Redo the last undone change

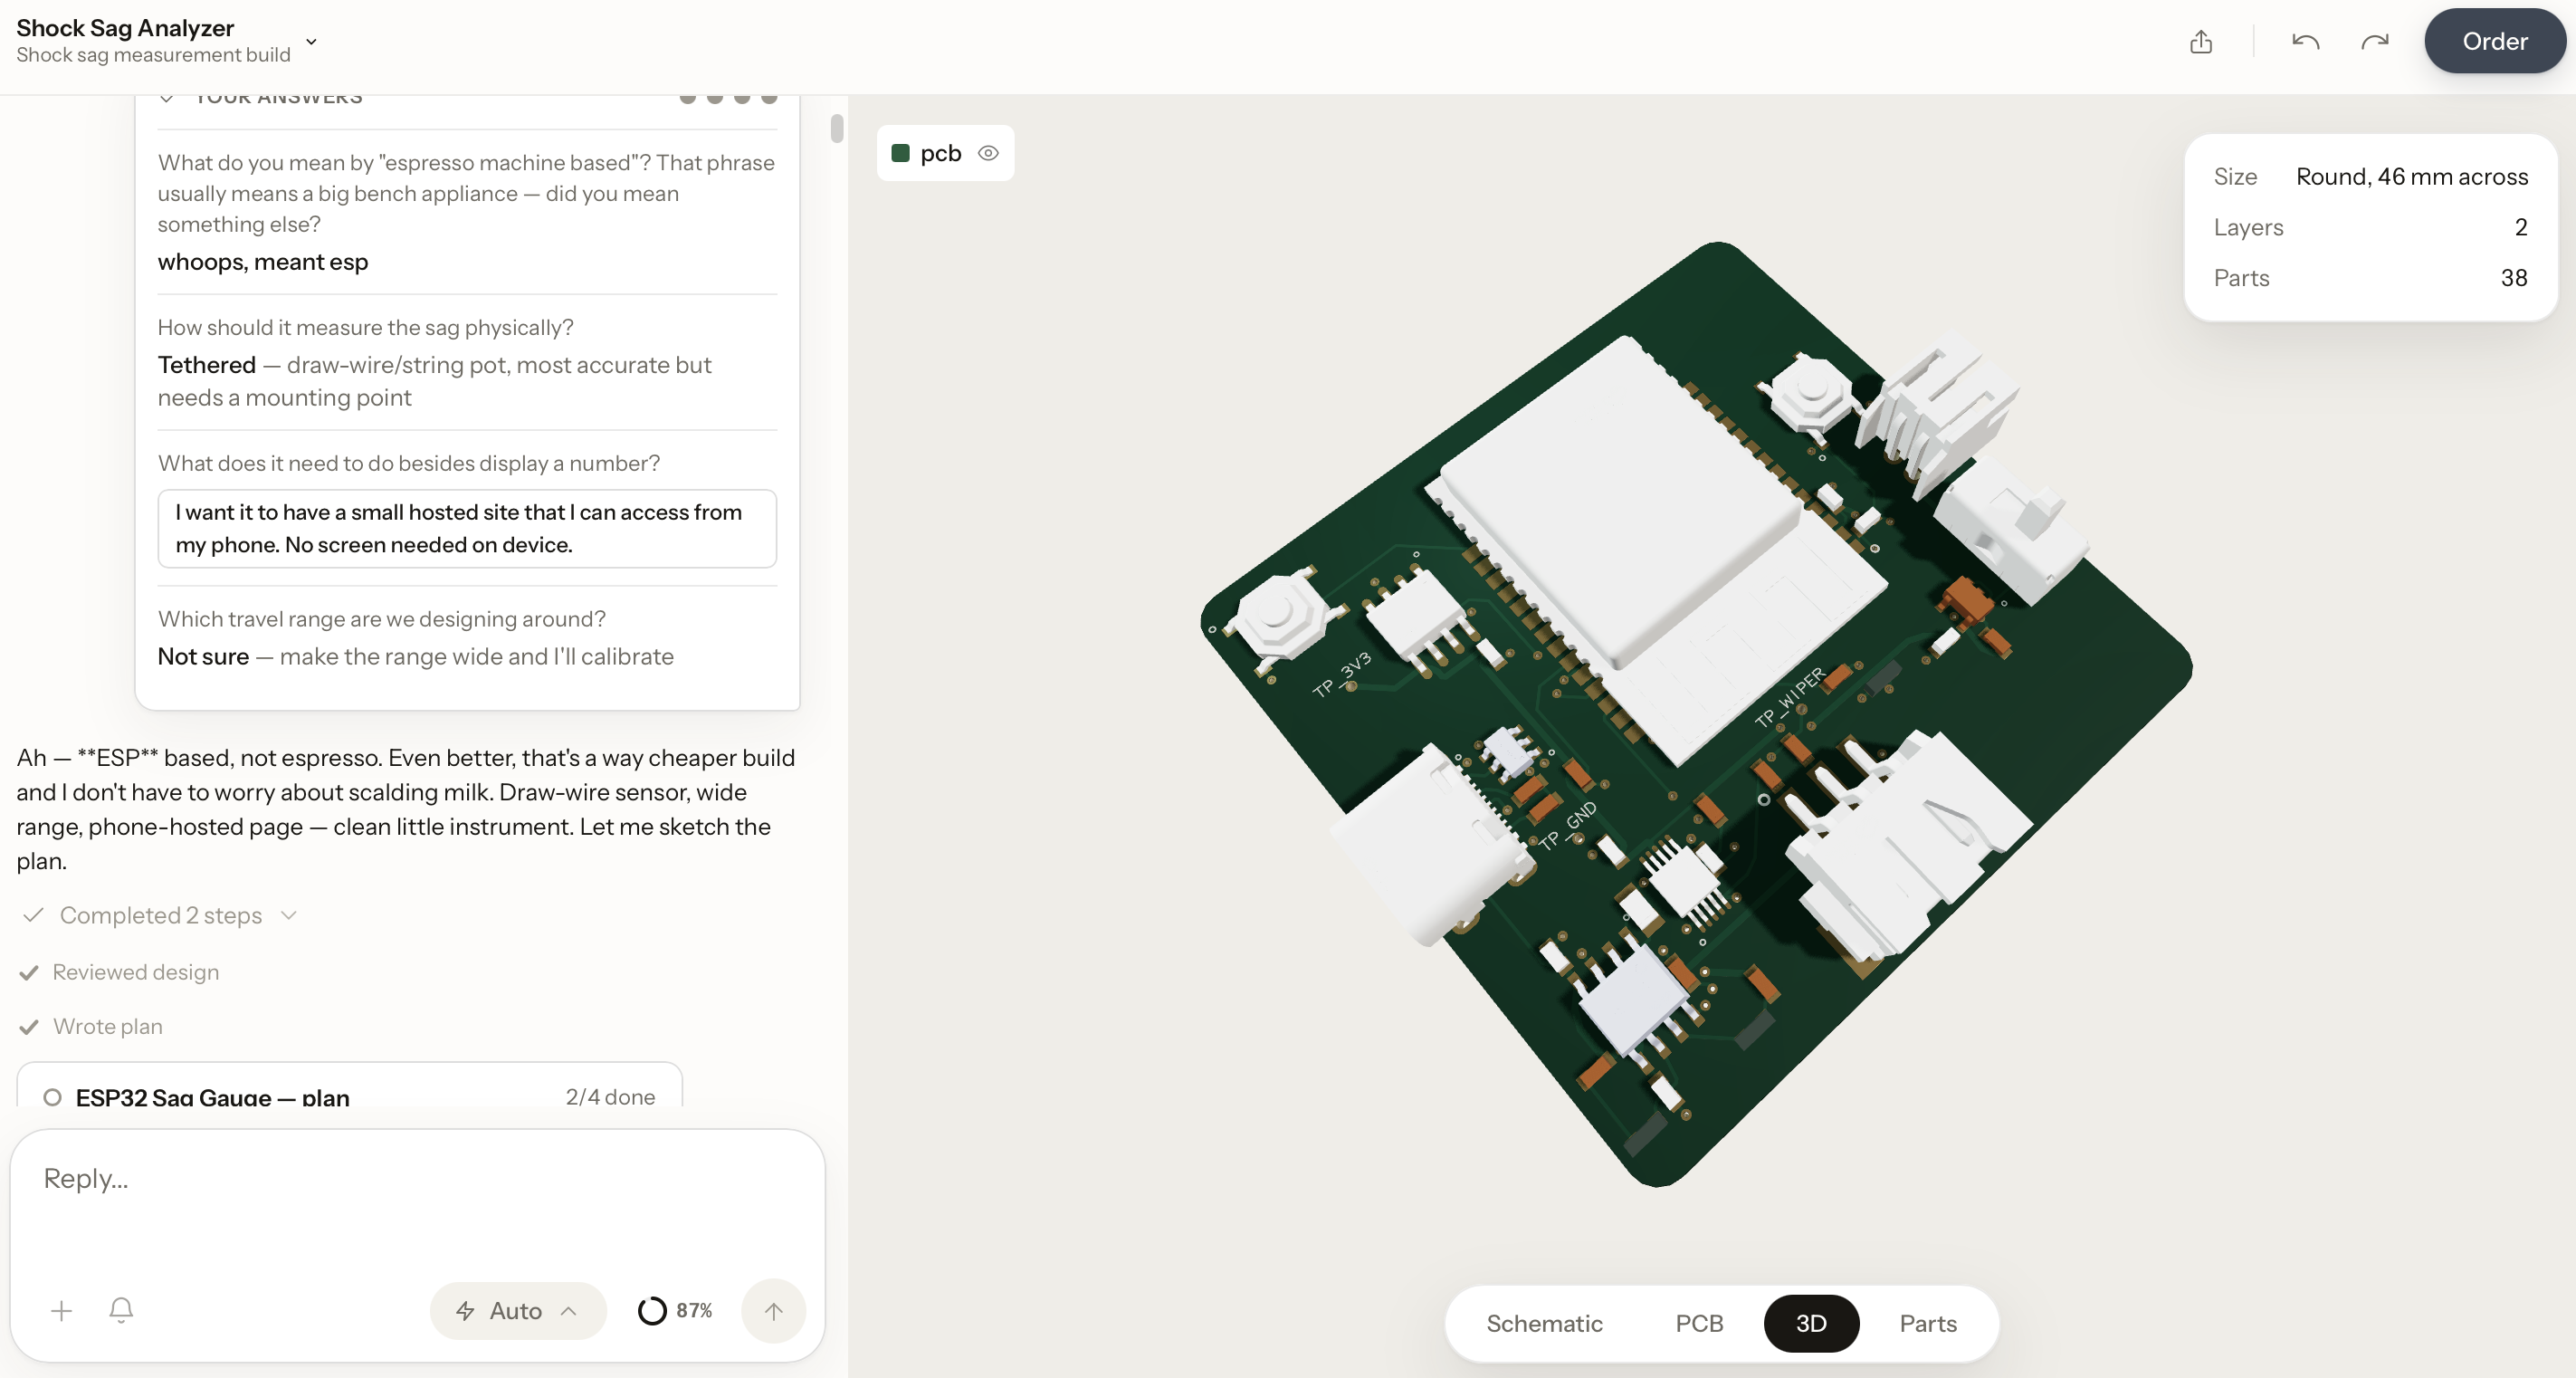(2374, 42)
